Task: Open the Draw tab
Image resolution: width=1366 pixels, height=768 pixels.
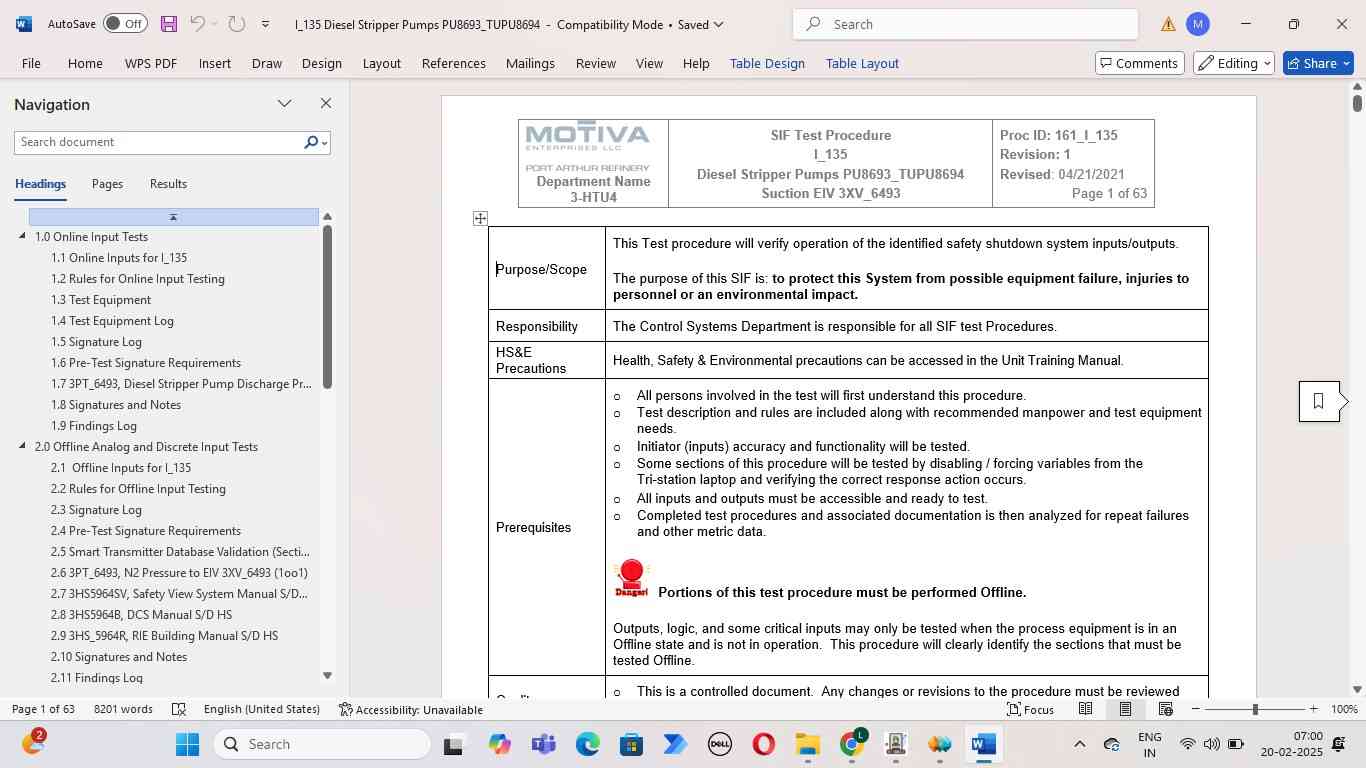Action: coord(267,63)
